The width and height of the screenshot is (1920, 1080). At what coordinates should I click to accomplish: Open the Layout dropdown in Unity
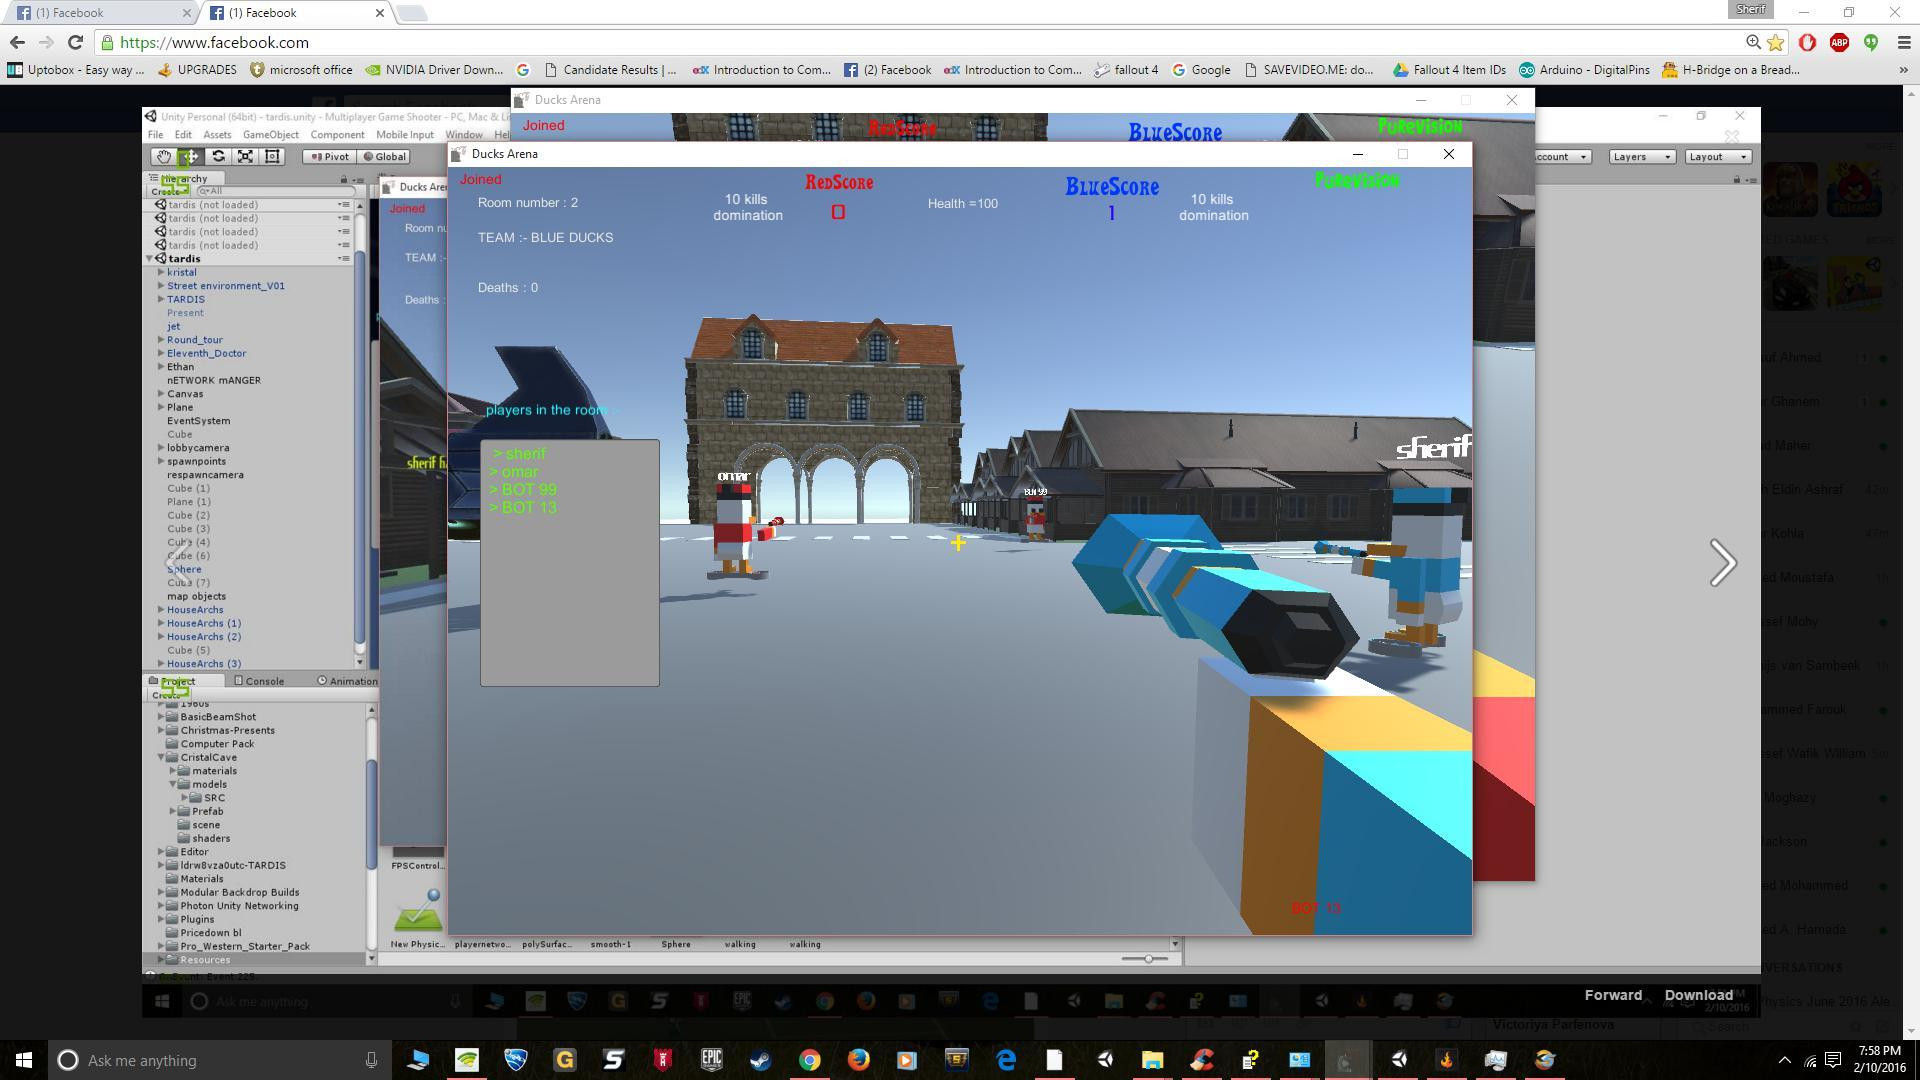pos(1718,157)
